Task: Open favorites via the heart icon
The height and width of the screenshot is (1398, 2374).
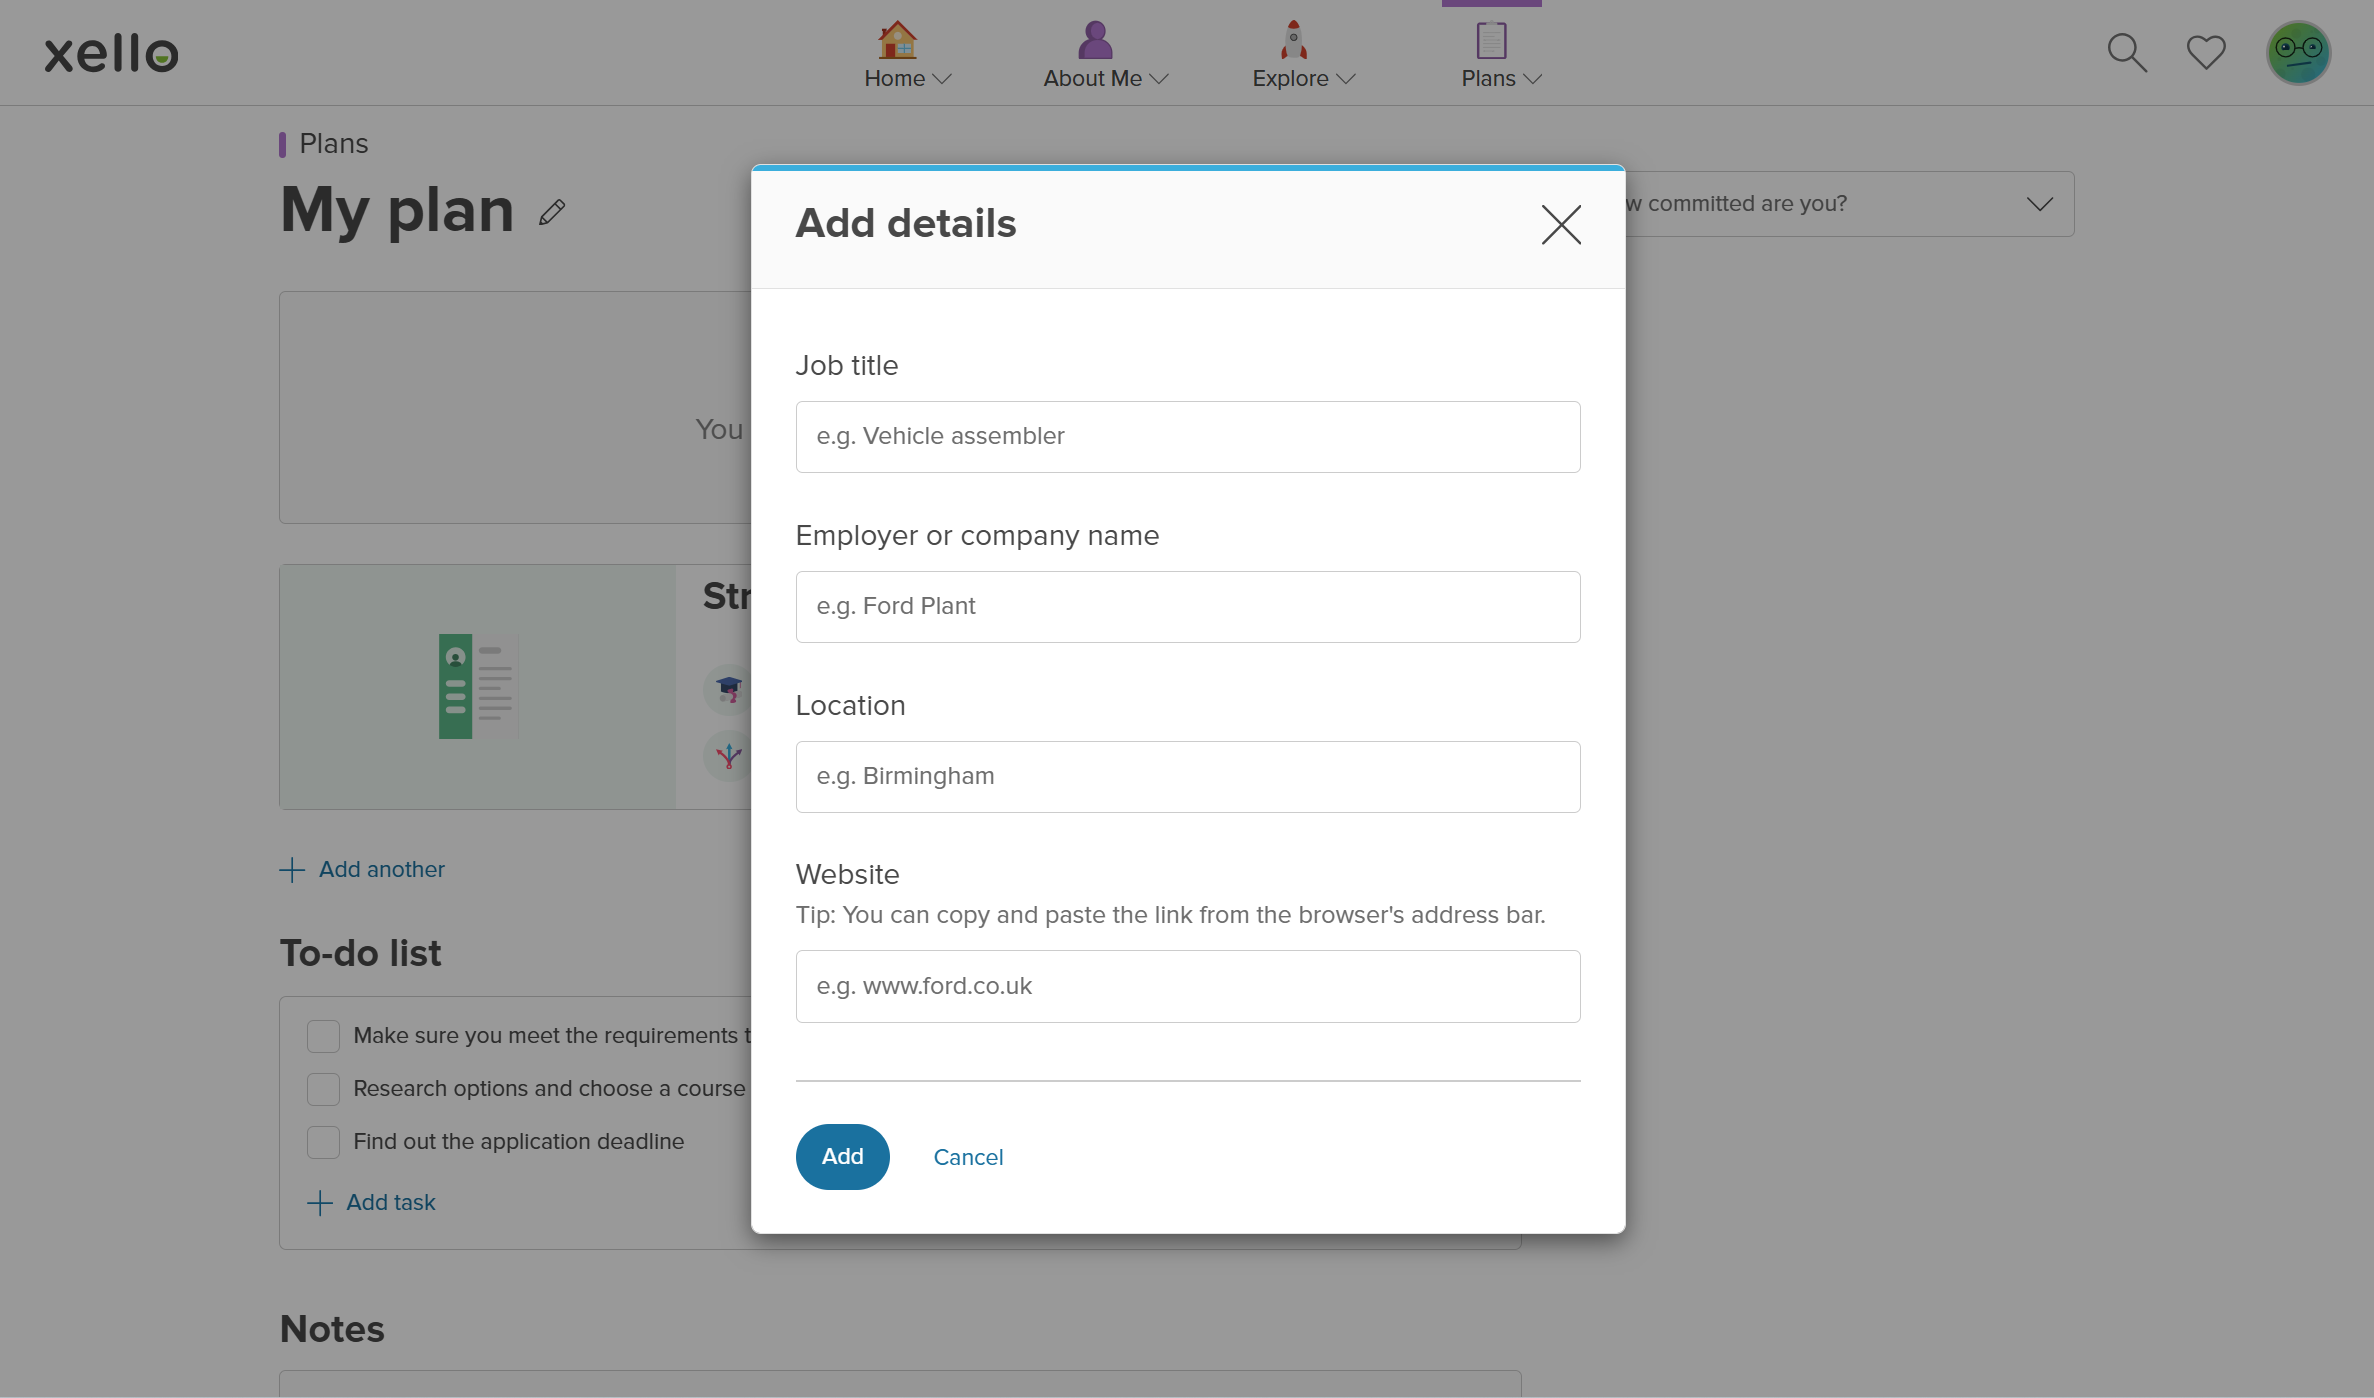Action: tap(2205, 52)
